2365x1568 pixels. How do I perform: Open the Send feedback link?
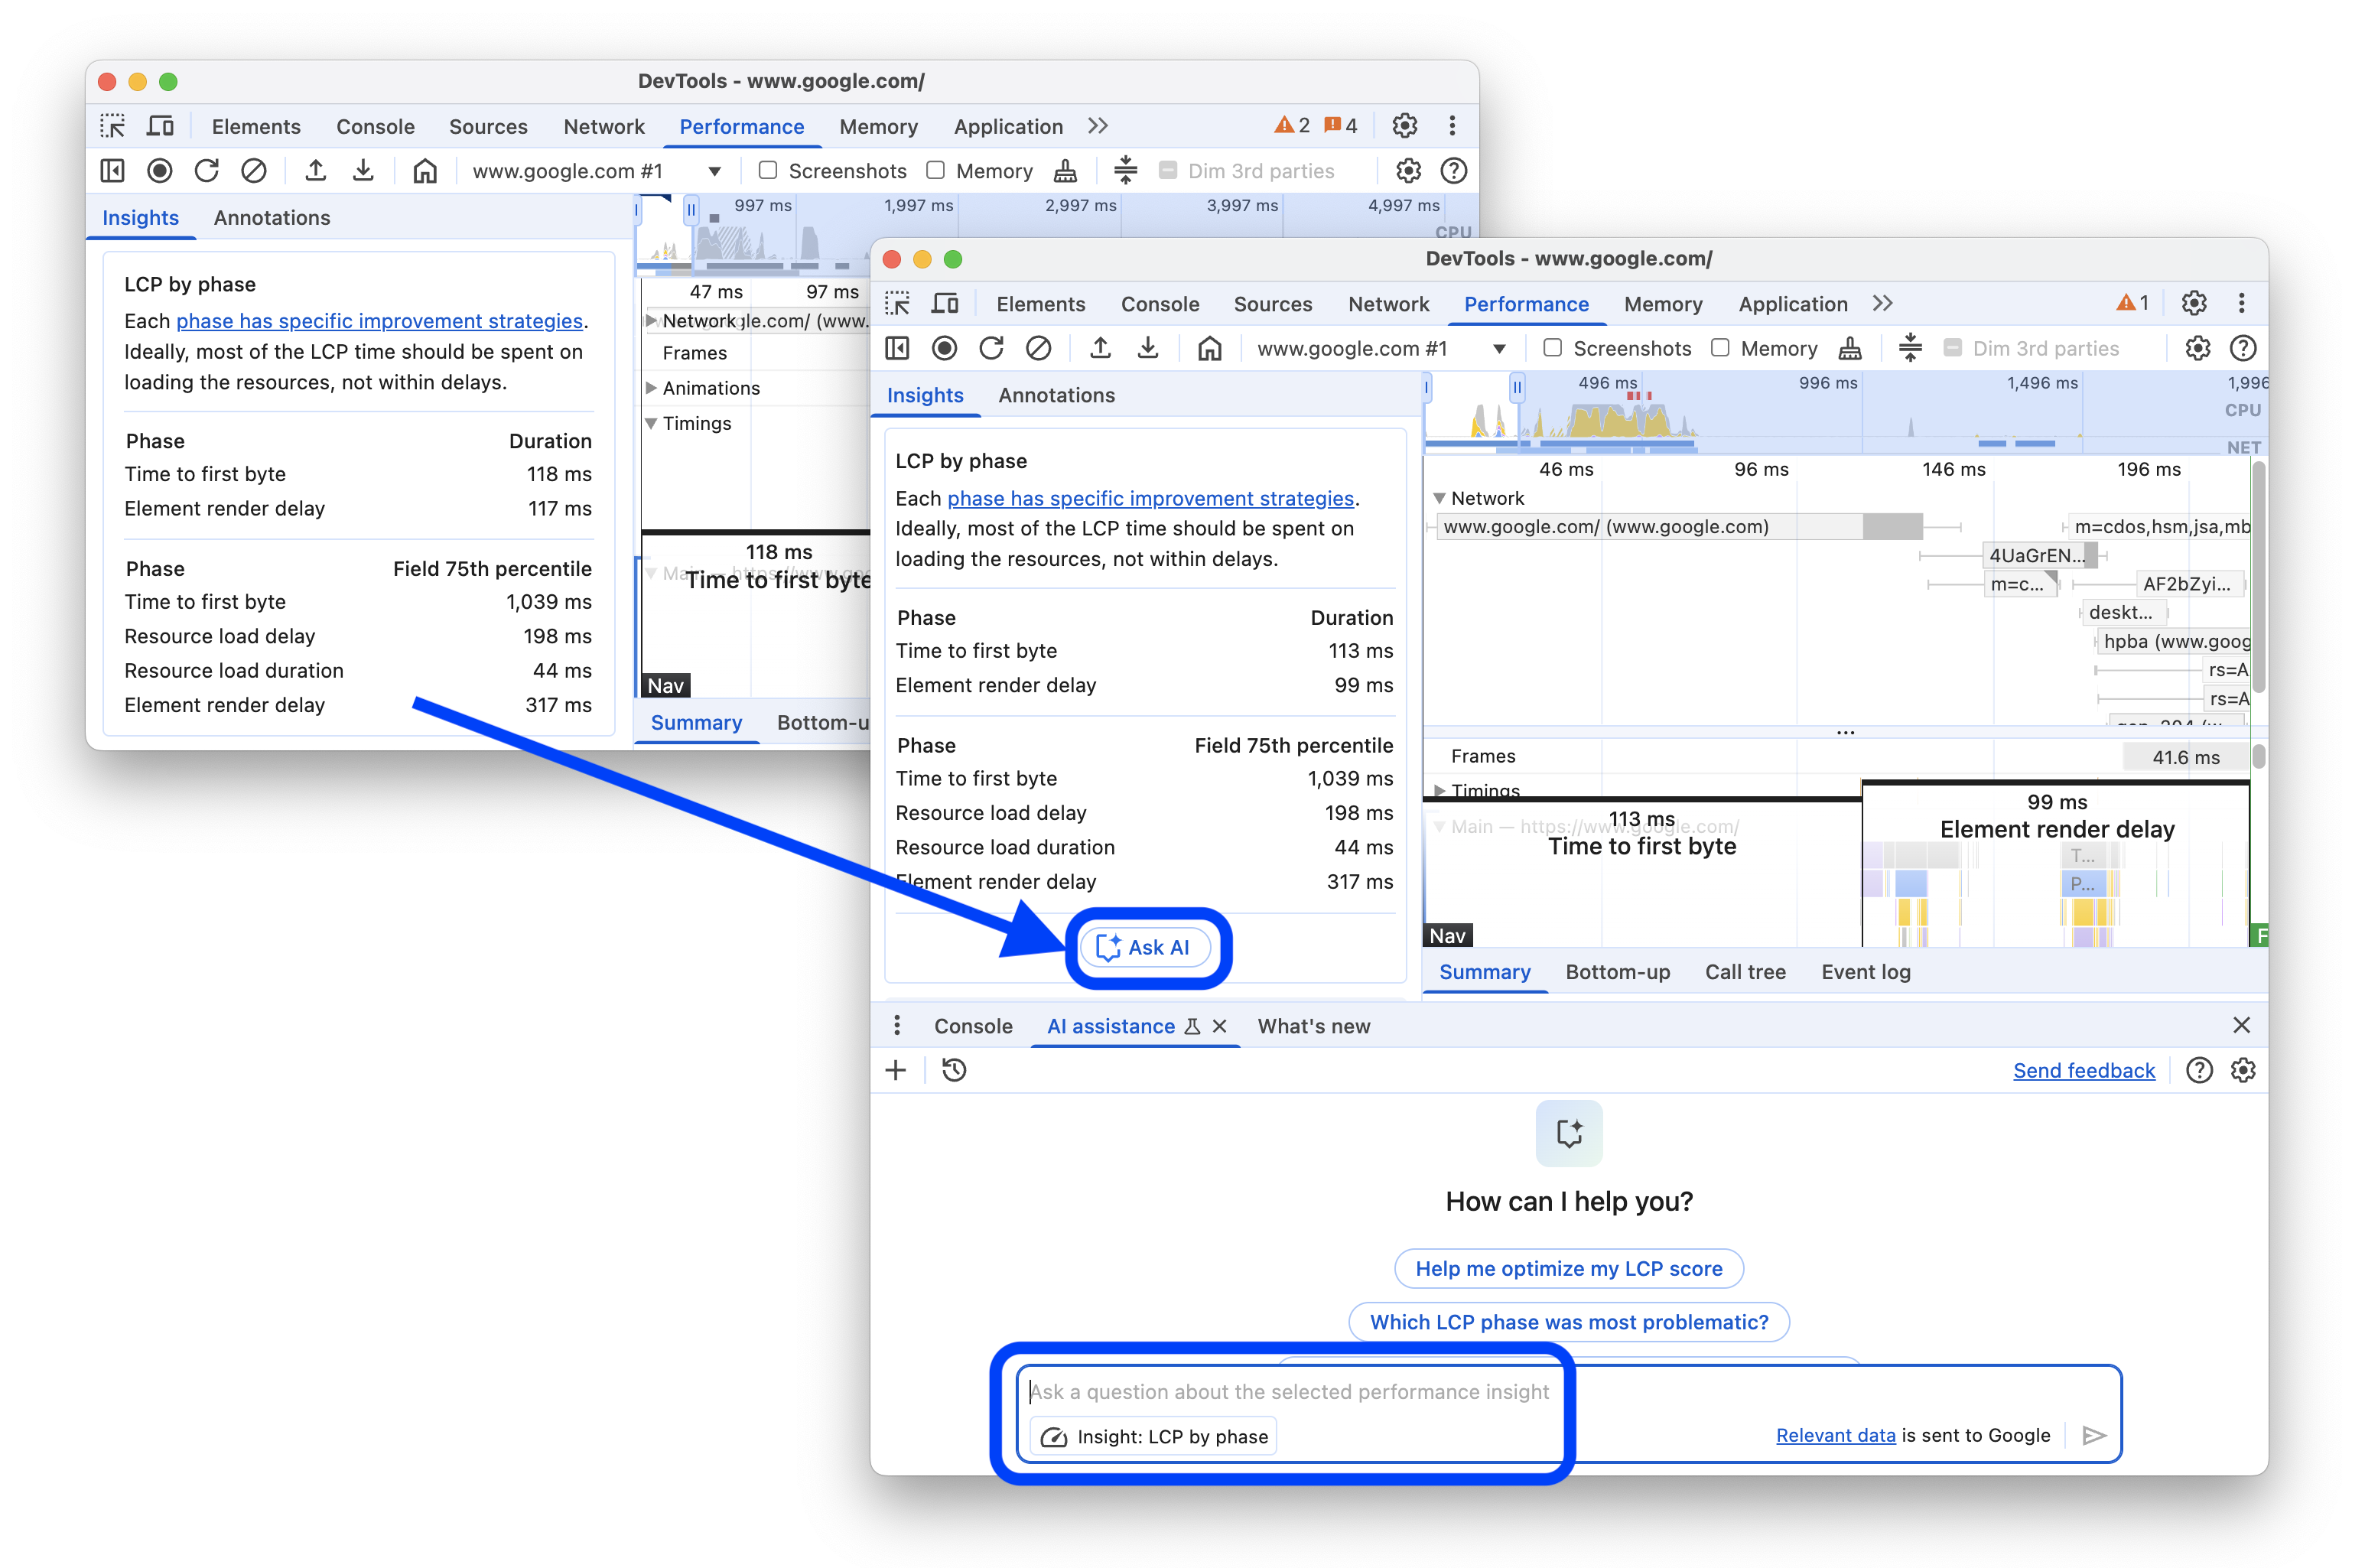(x=2083, y=1070)
